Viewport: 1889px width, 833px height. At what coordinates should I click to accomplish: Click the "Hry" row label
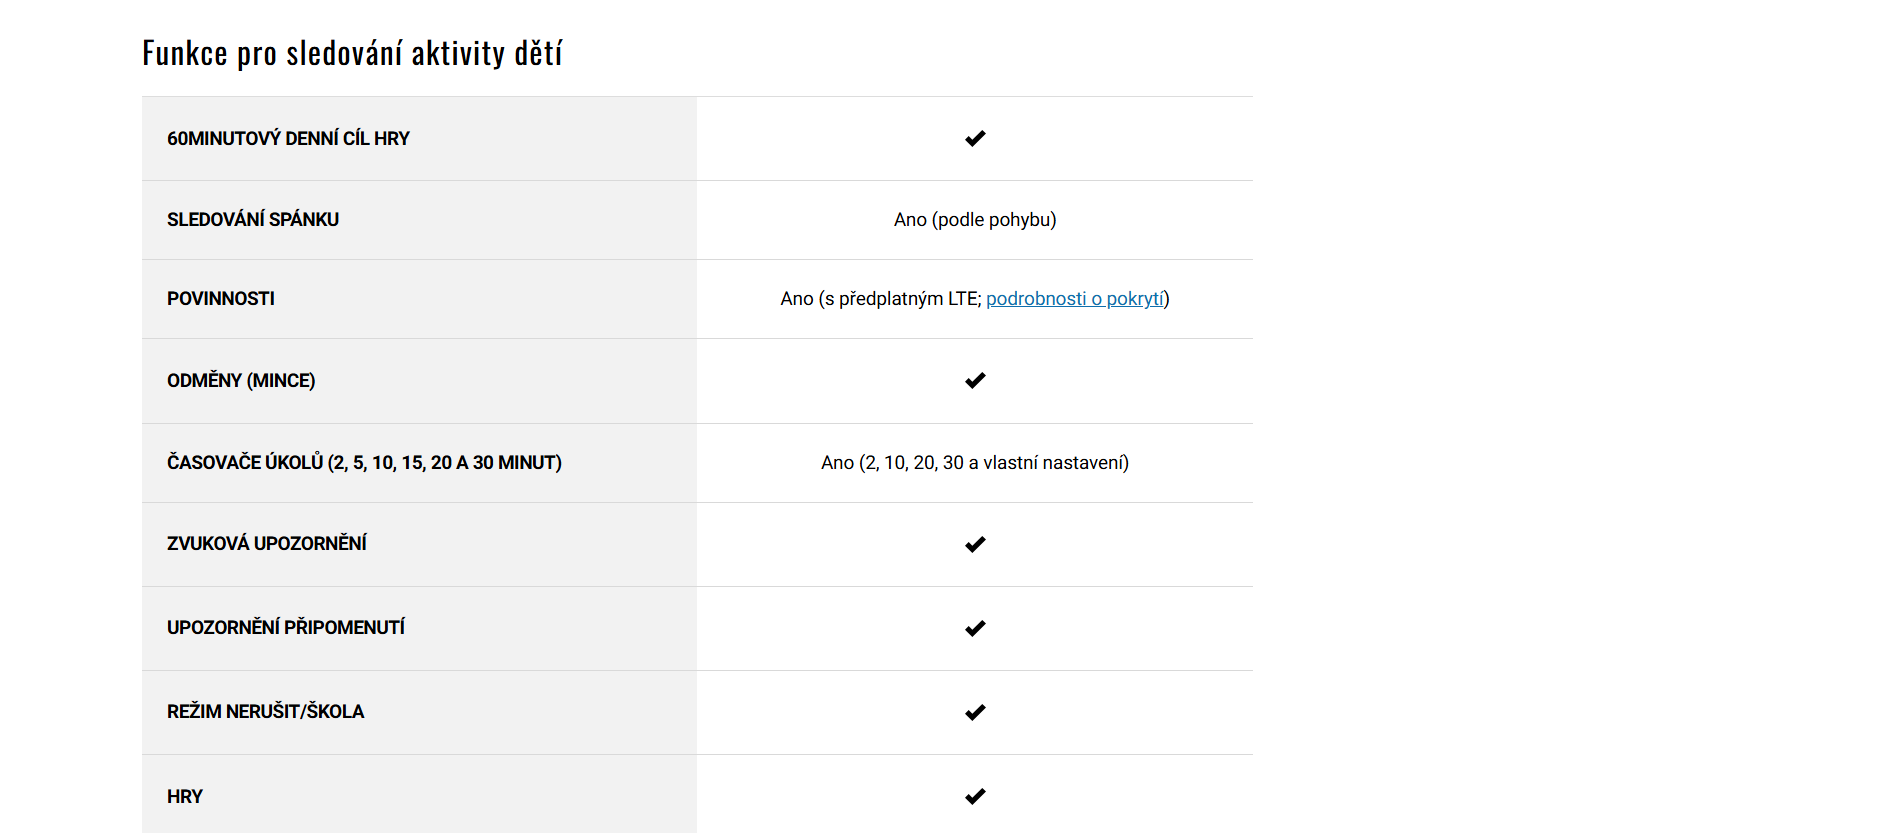pos(185,797)
